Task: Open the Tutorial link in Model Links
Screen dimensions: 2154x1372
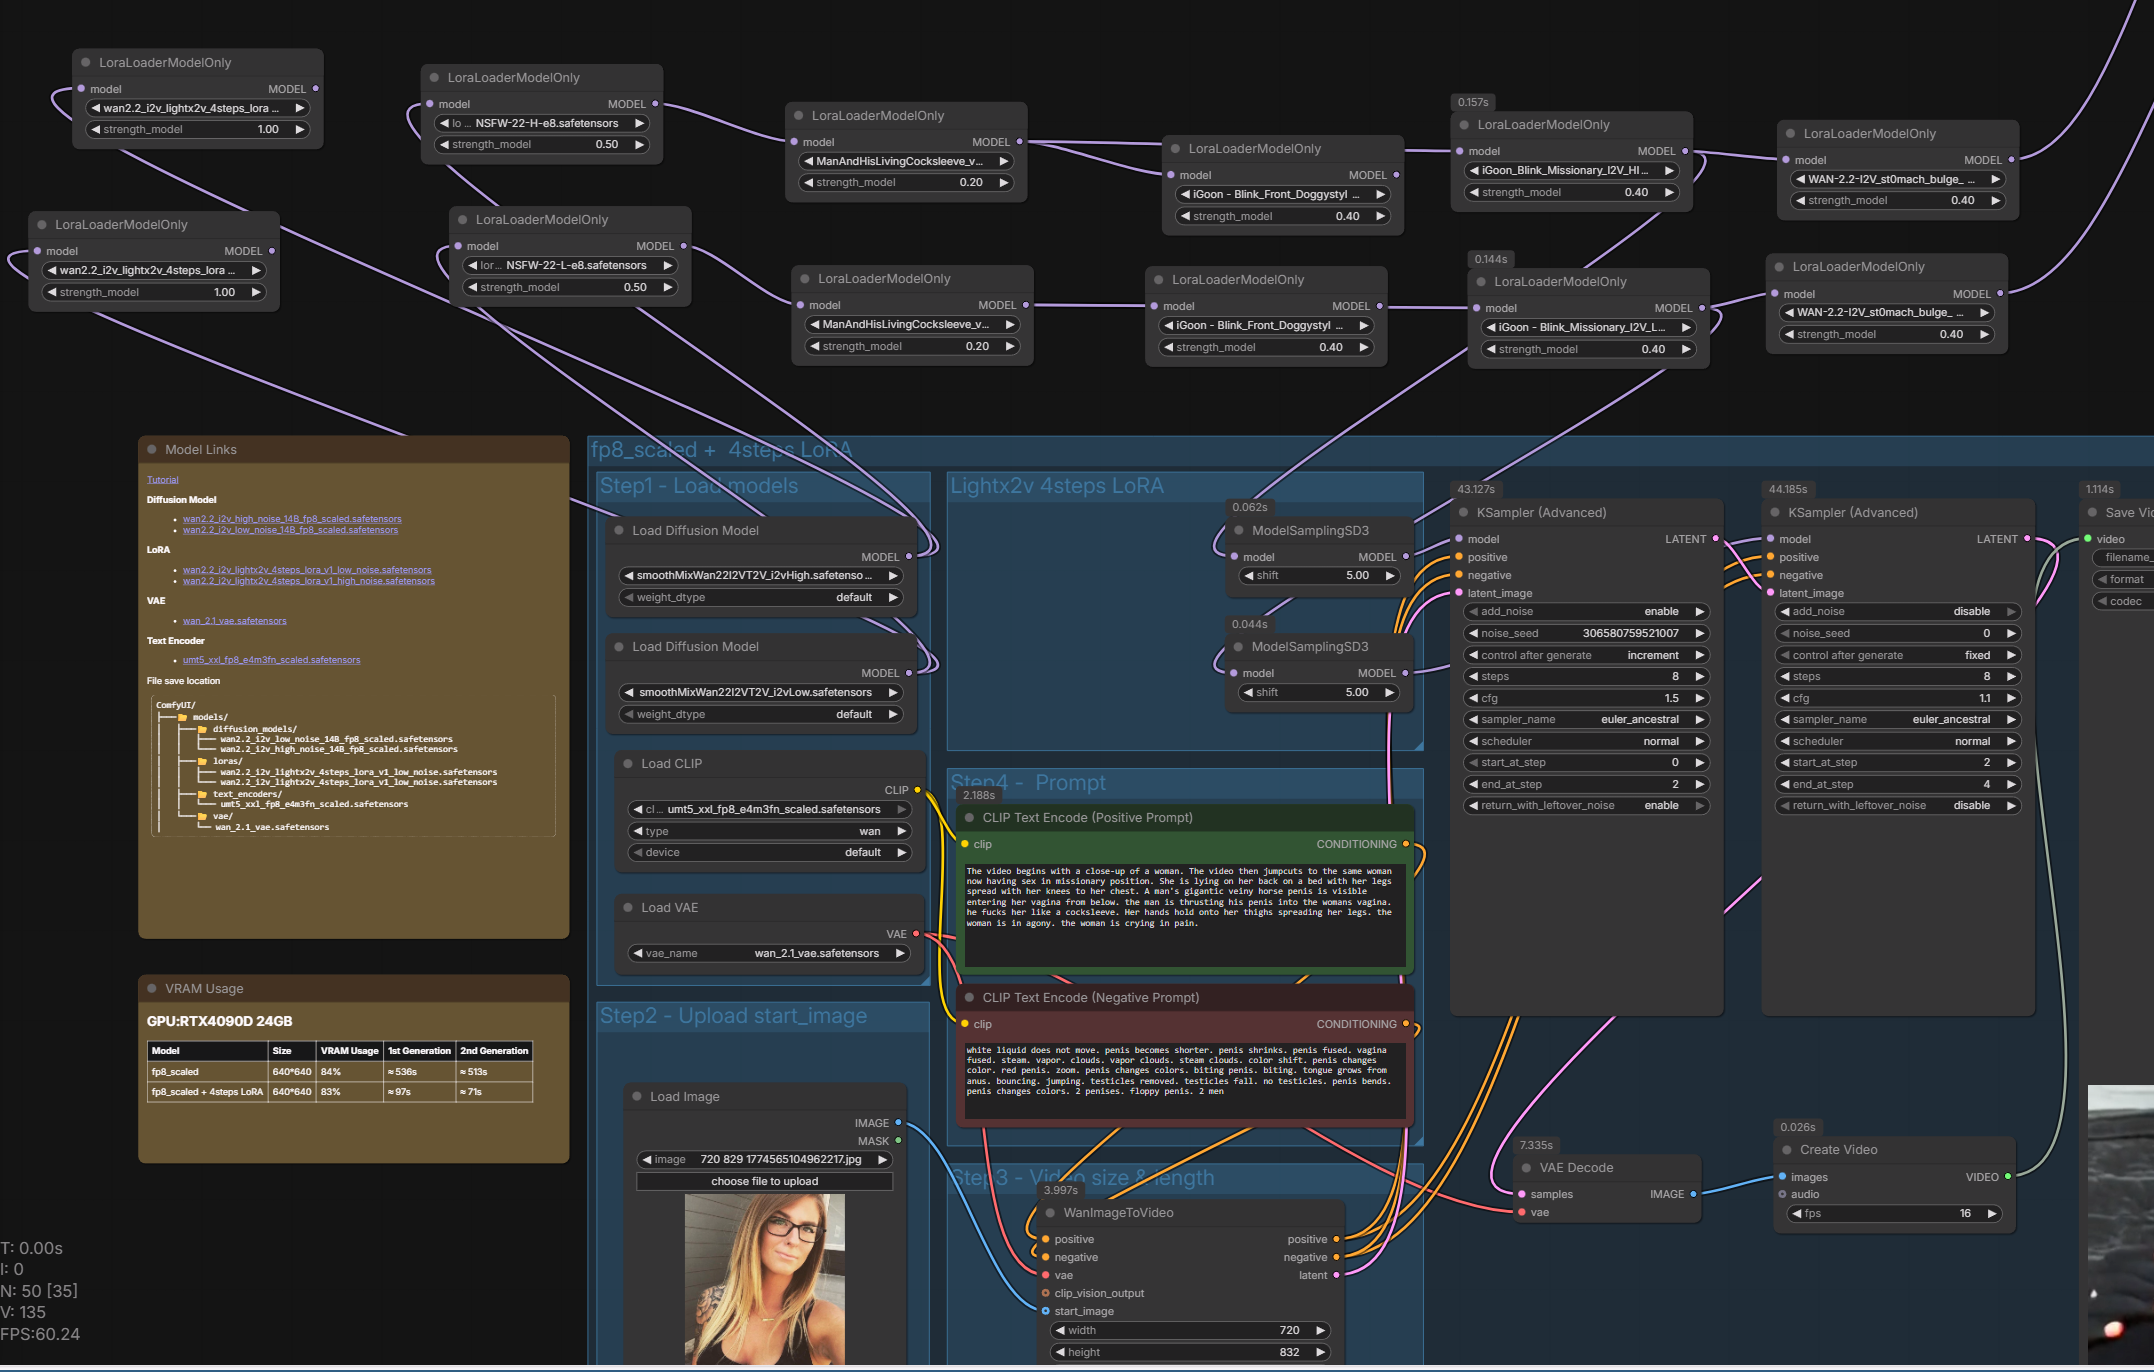Action: pos(162,480)
